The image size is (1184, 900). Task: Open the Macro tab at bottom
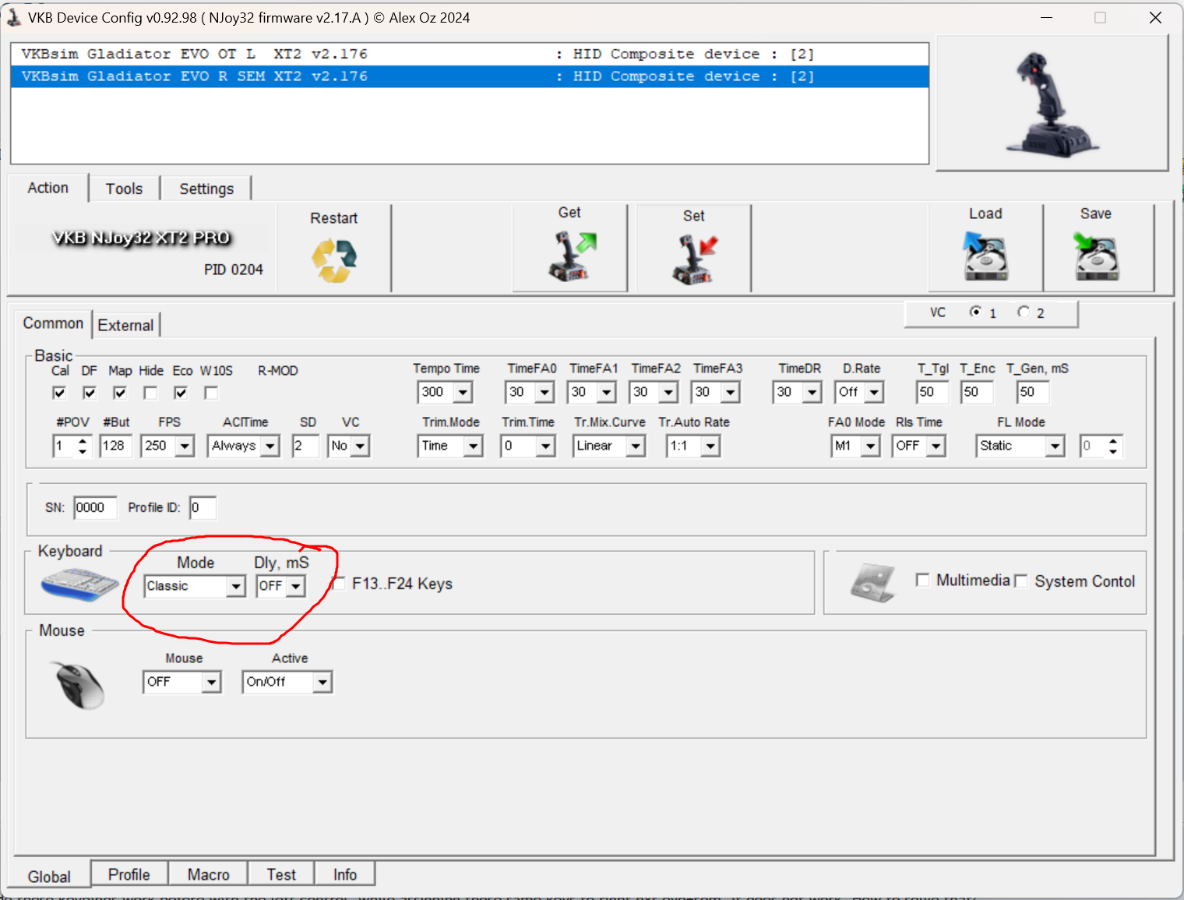[x=208, y=874]
